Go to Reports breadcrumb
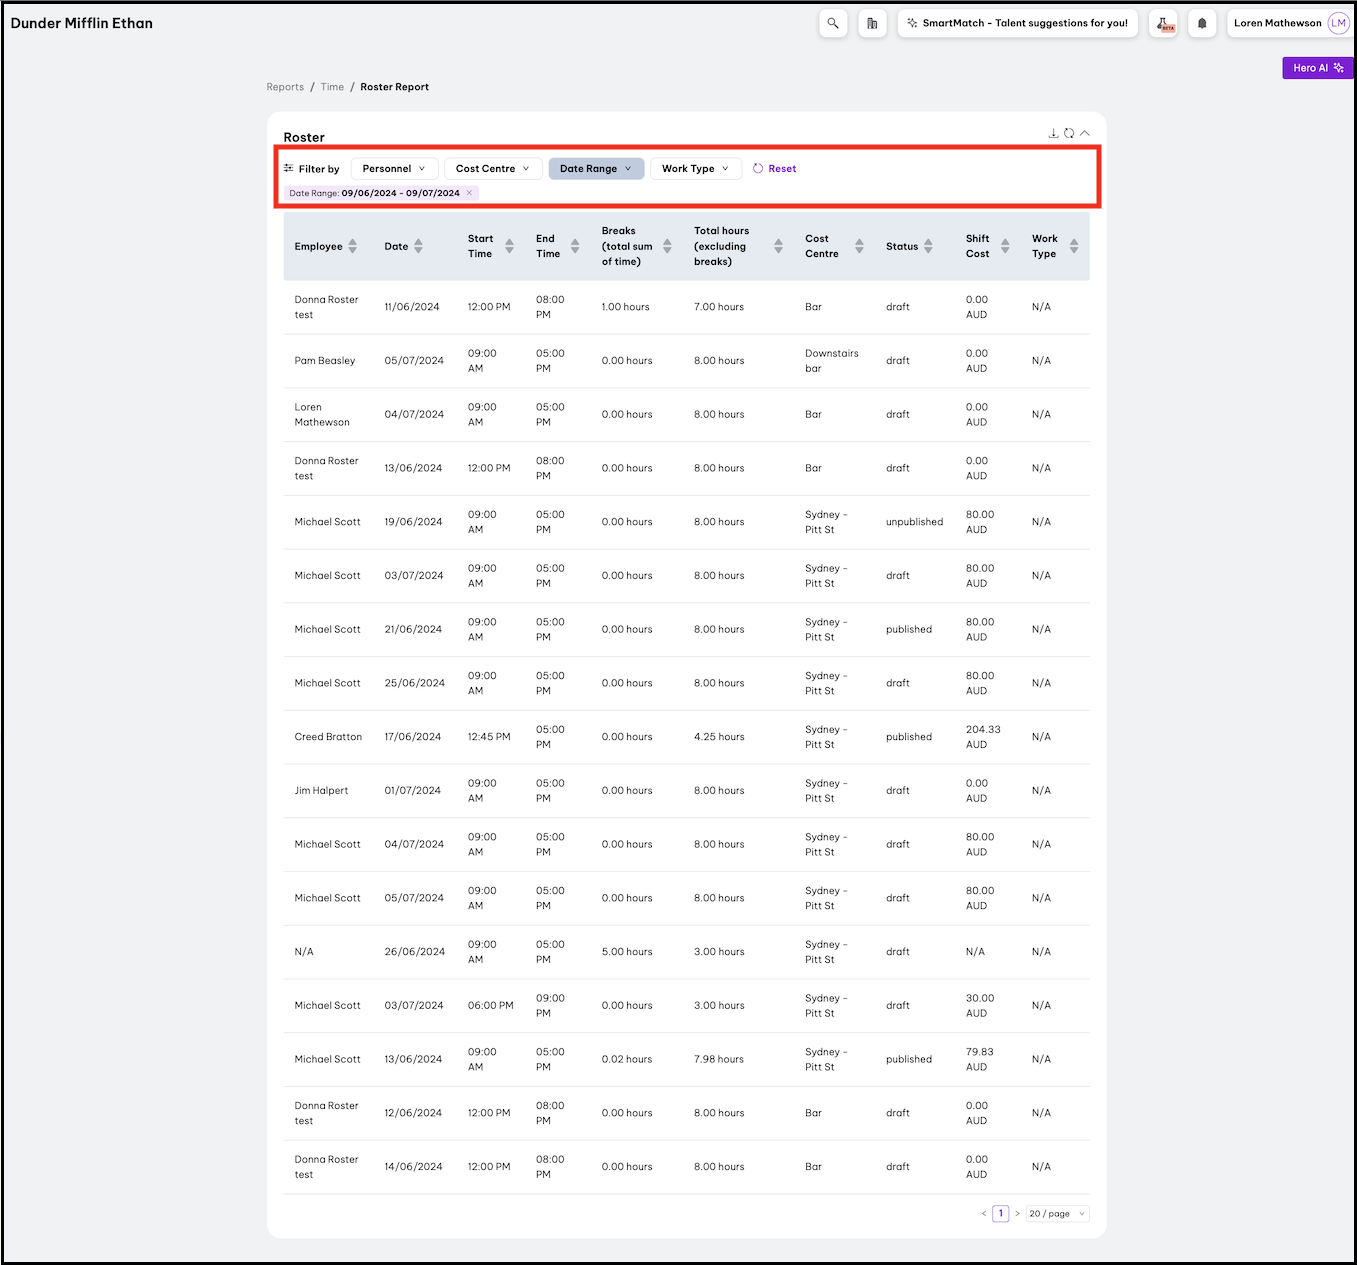Screen dimensions: 1357x1265 pyautogui.click(x=285, y=87)
